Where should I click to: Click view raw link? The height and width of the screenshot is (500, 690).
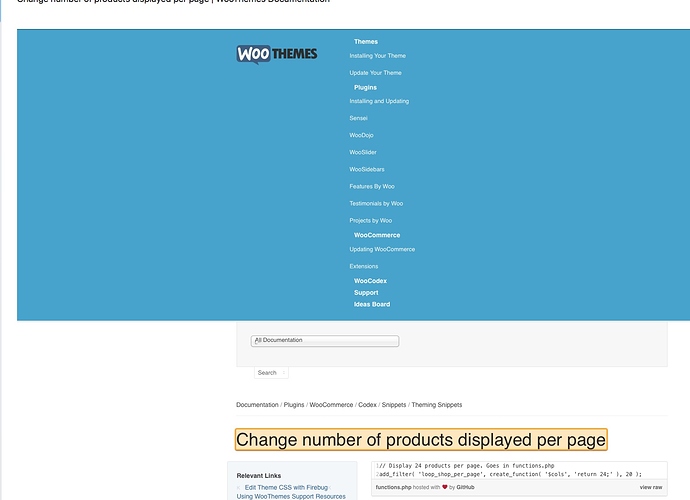click(x=651, y=488)
